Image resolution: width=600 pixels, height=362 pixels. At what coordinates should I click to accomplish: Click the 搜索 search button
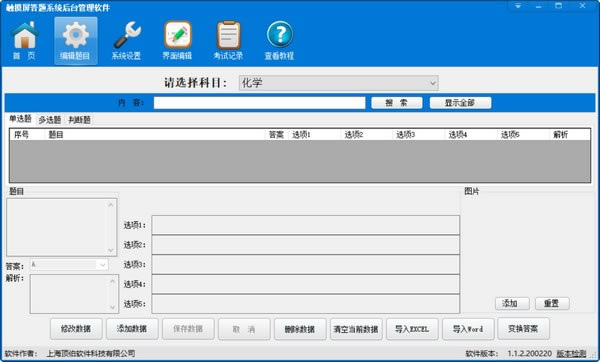tap(397, 103)
